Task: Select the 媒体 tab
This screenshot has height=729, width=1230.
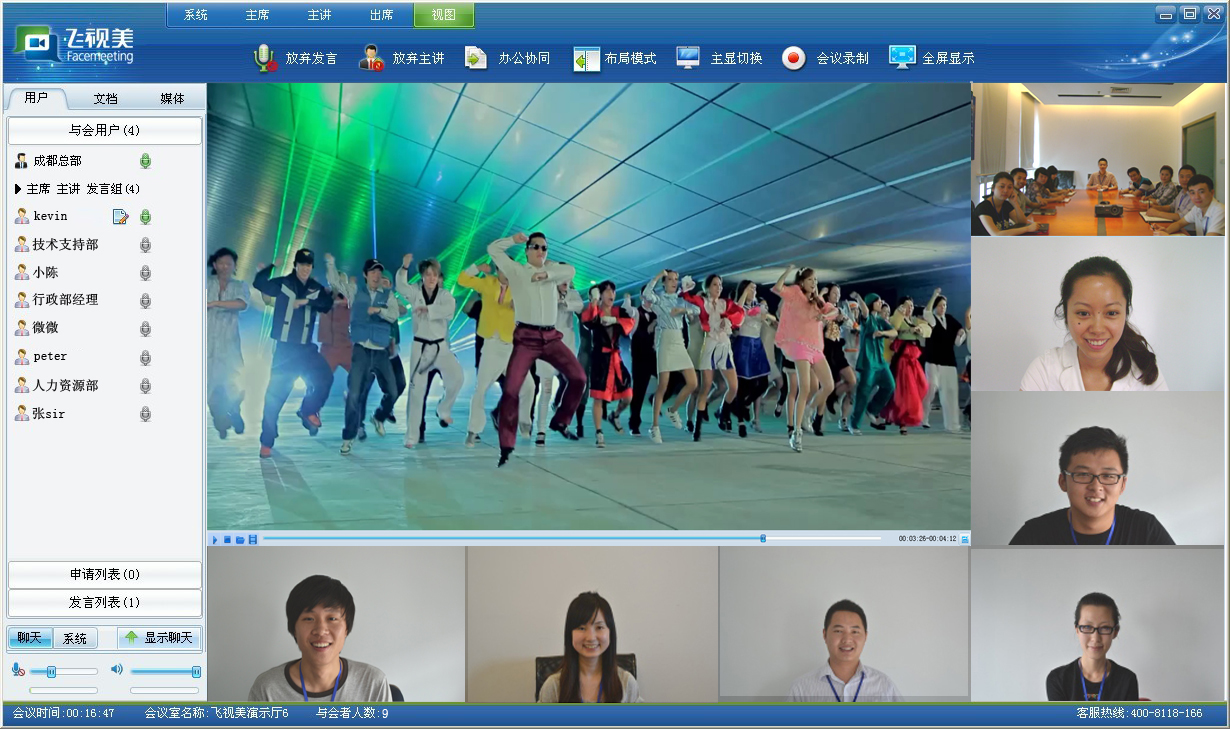Action: [172, 98]
